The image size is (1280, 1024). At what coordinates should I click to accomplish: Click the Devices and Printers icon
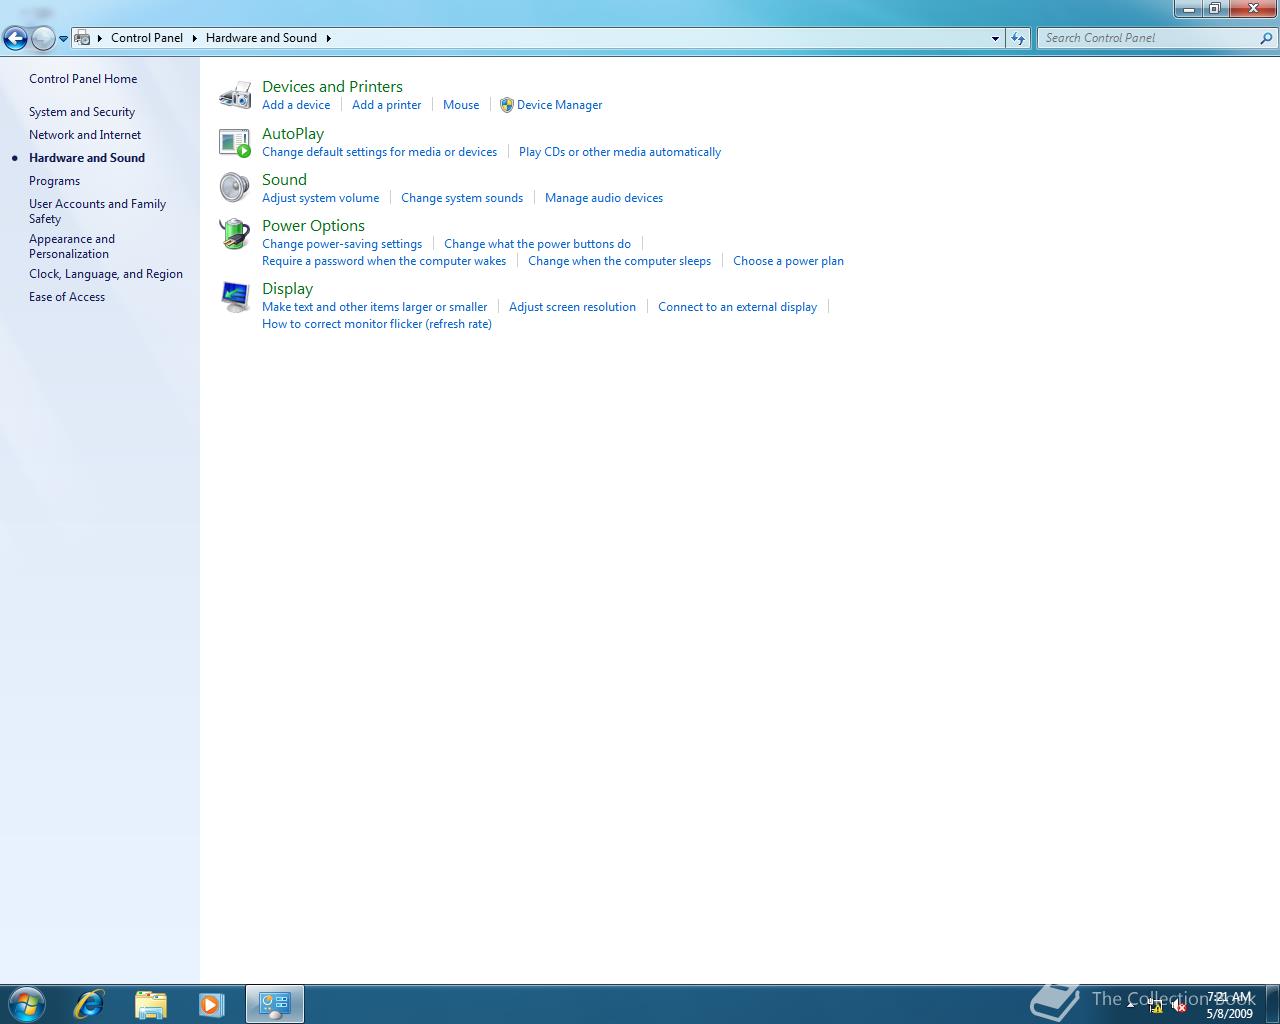[235, 95]
